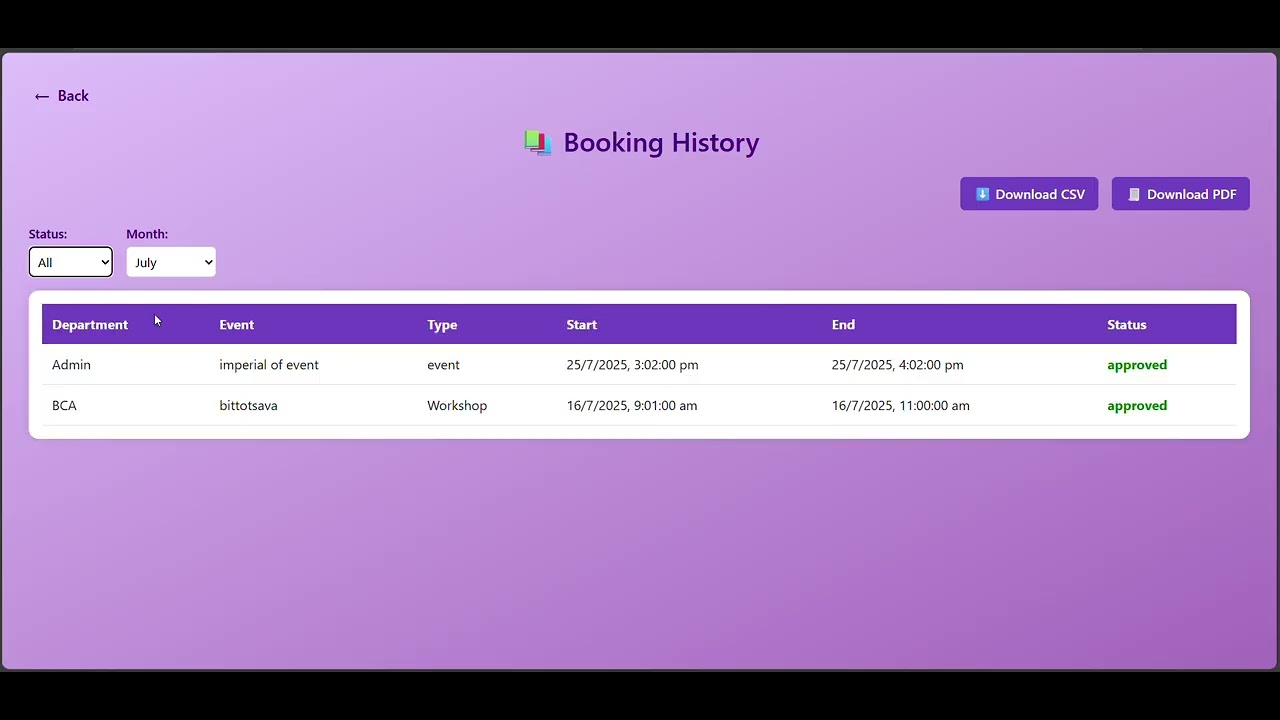Click the 'Status:' filter label
Screen dimensions: 1280x720
tap(48, 234)
